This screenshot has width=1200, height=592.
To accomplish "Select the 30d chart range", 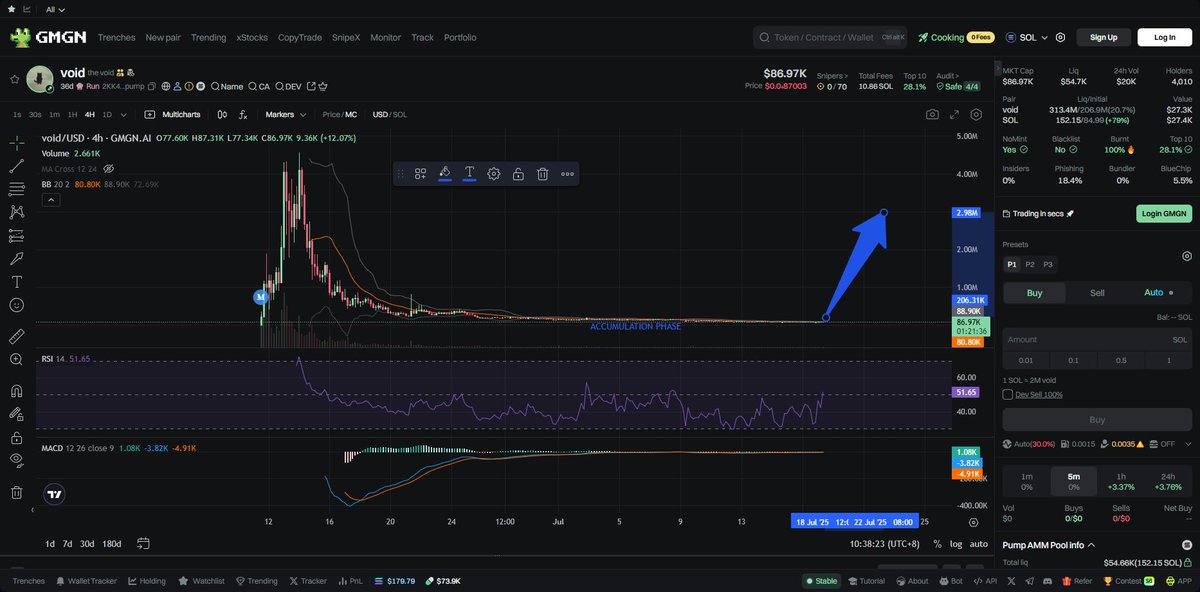I will coord(87,544).
